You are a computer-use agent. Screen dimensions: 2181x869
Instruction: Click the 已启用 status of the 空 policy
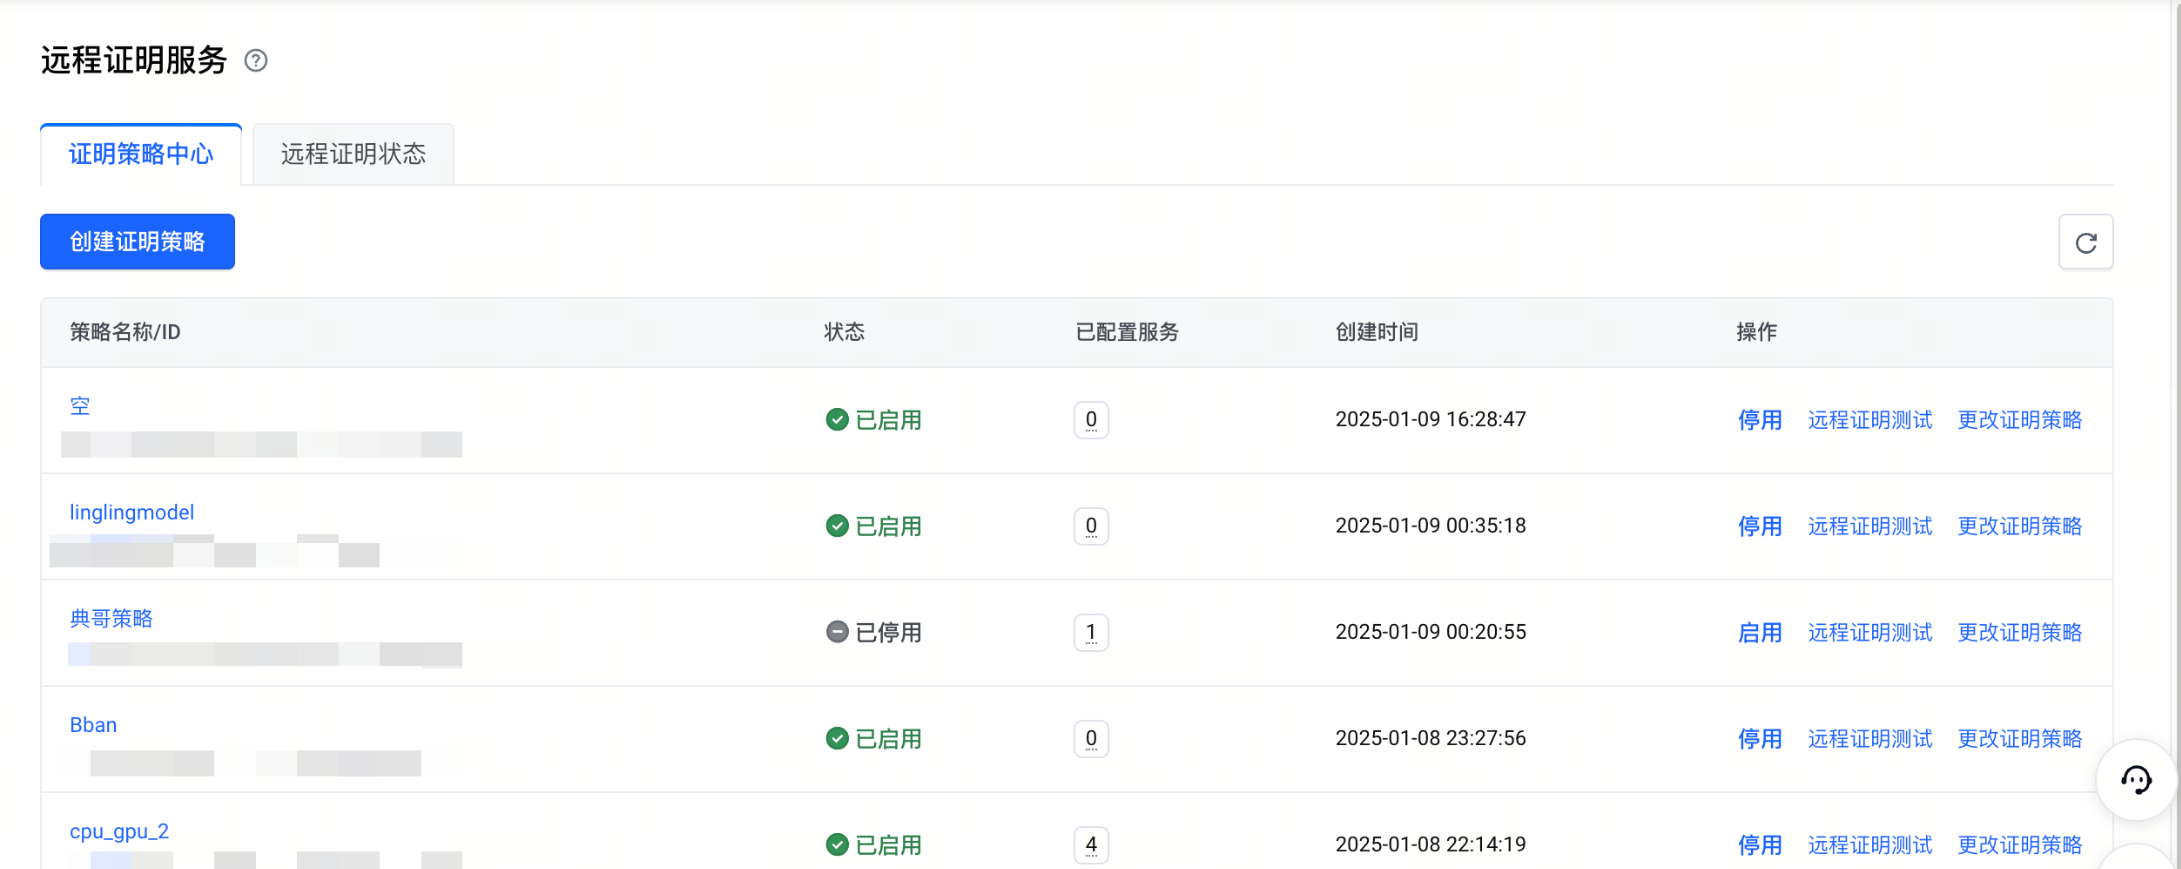(x=874, y=420)
